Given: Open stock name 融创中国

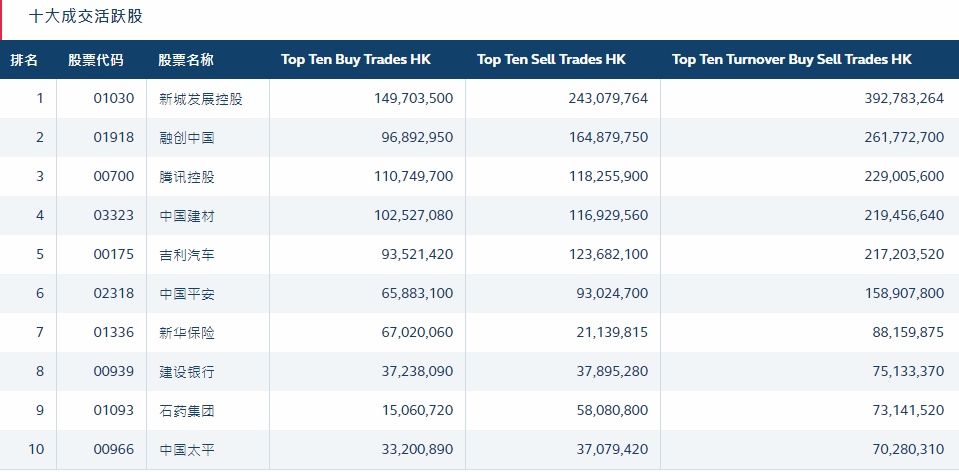Looking at the screenshot, I should [x=186, y=138].
